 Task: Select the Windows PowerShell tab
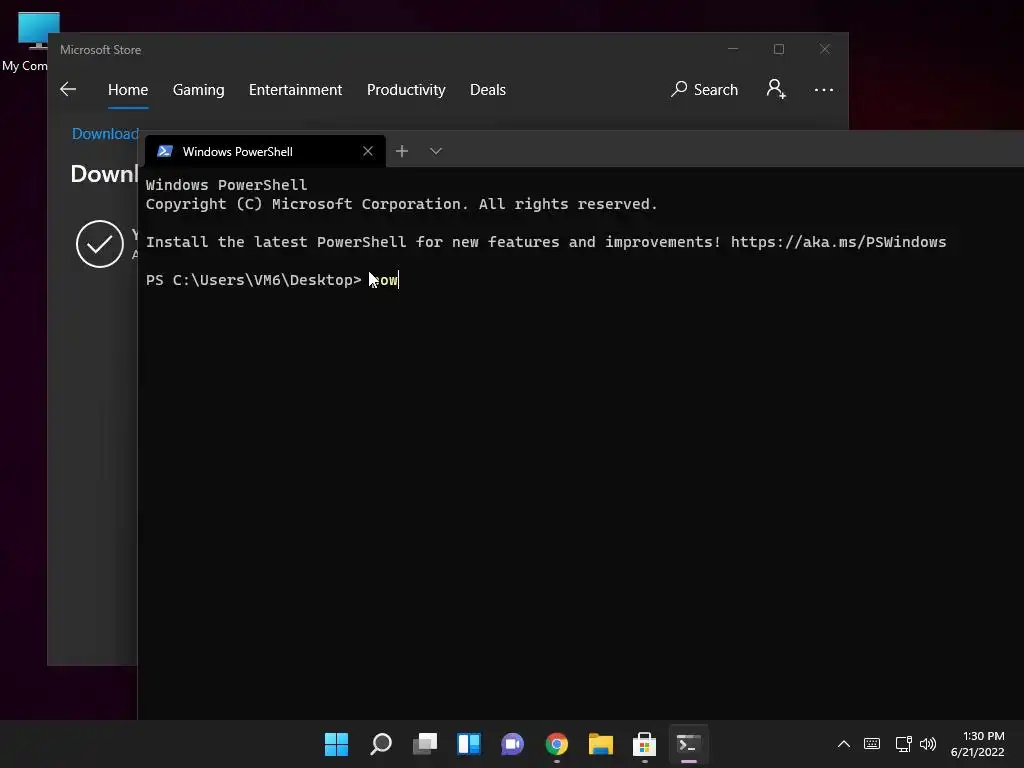click(265, 152)
